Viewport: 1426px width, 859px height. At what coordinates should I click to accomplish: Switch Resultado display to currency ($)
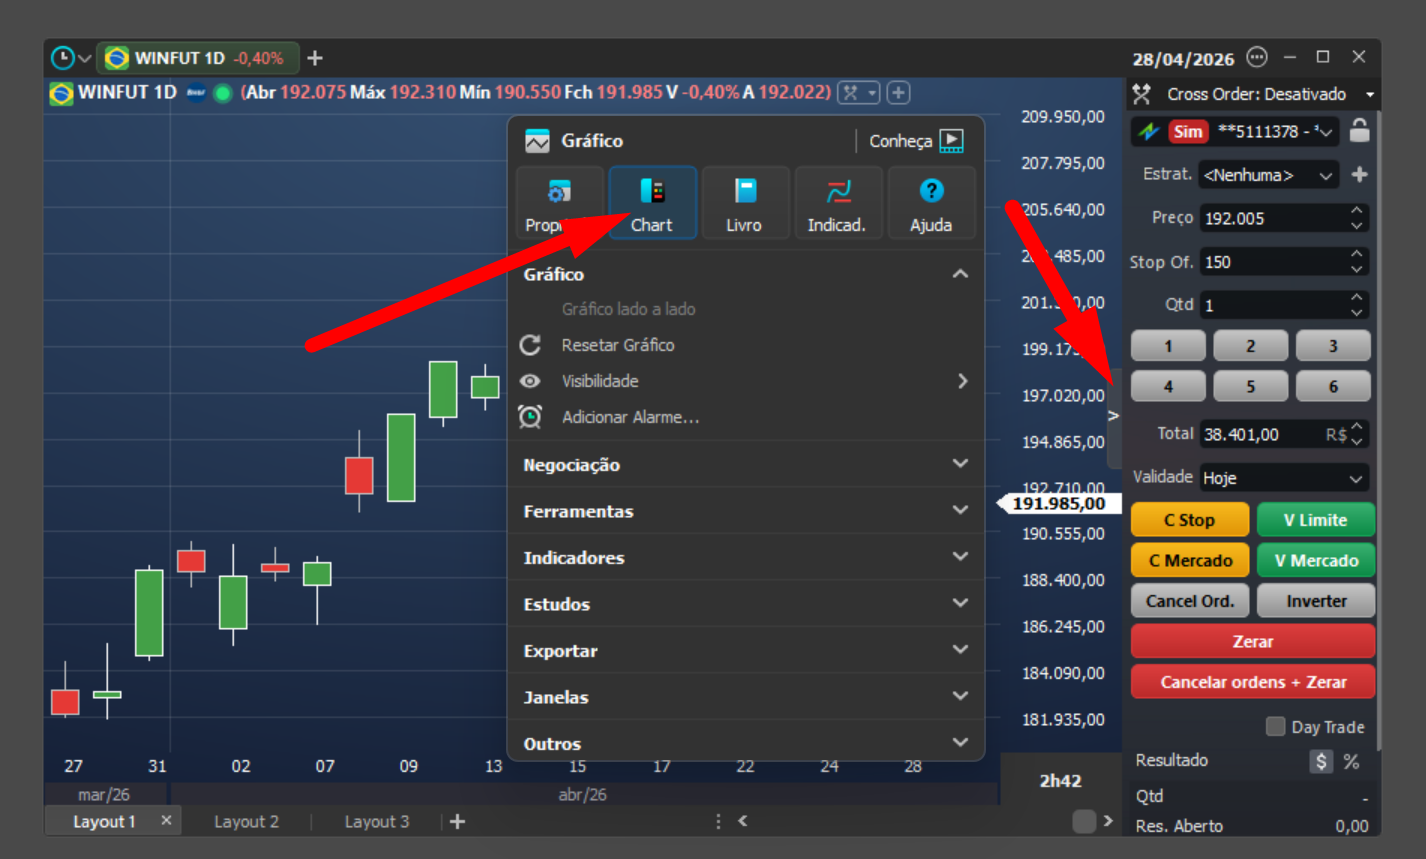(x=1321, y=761)
